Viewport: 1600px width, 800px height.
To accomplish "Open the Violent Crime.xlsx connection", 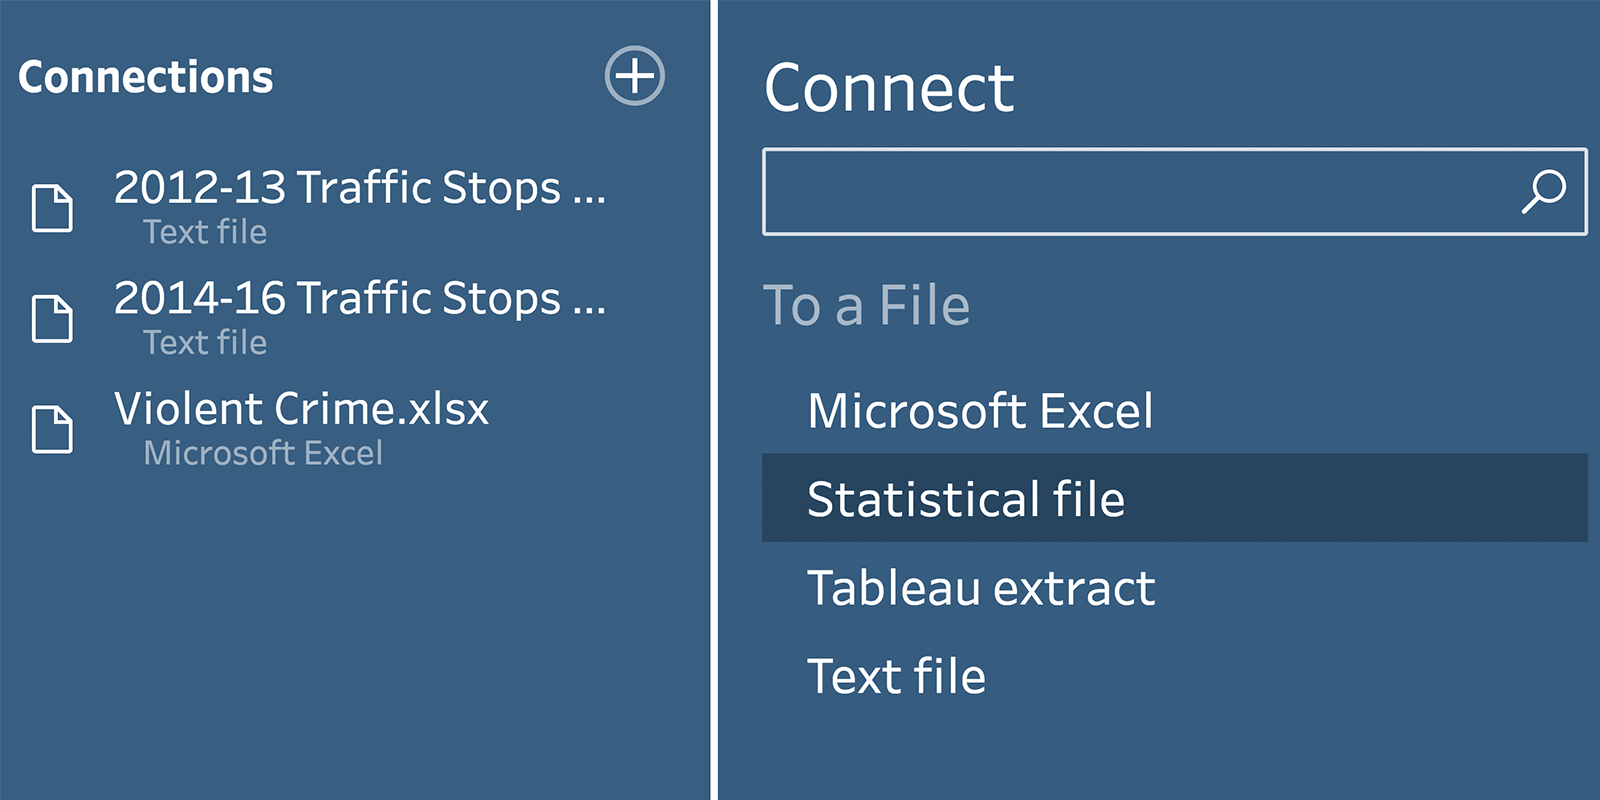I will click(x=301, y=409).
